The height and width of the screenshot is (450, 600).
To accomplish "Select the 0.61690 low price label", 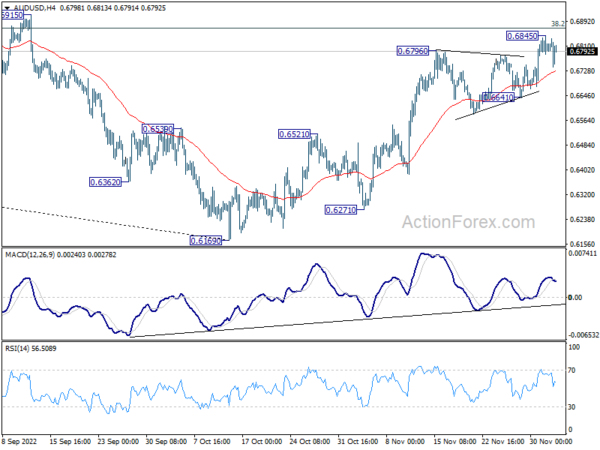I will [x=205, y=241].
